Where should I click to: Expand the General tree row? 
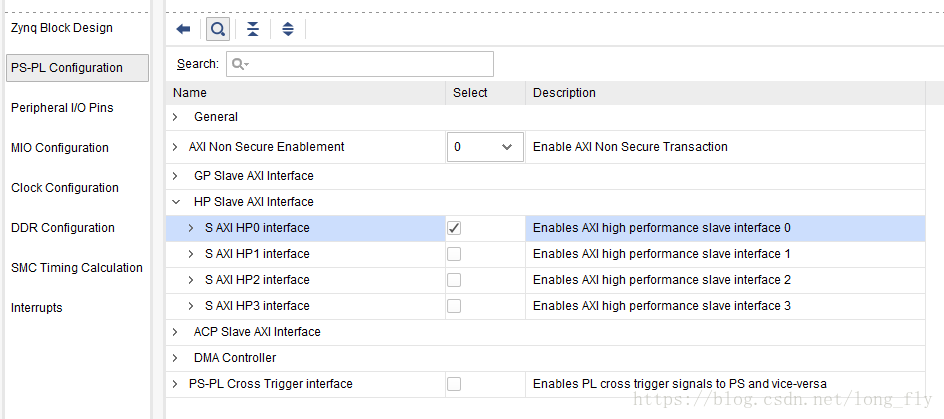click(x=175, y=117)
